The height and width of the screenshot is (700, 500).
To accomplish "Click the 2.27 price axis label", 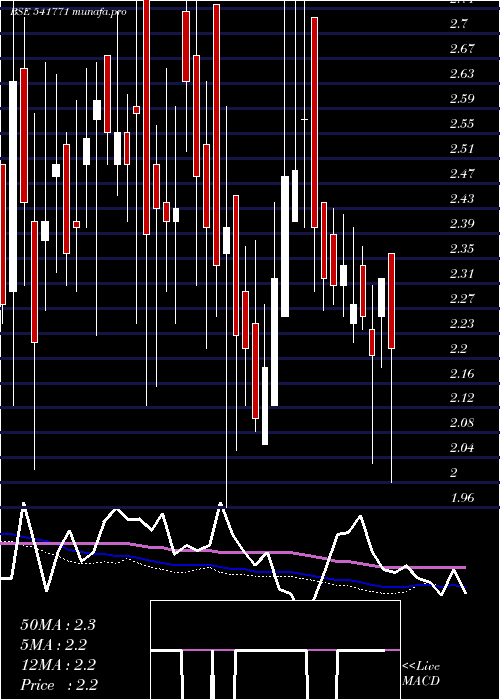I will coord(462,298).
